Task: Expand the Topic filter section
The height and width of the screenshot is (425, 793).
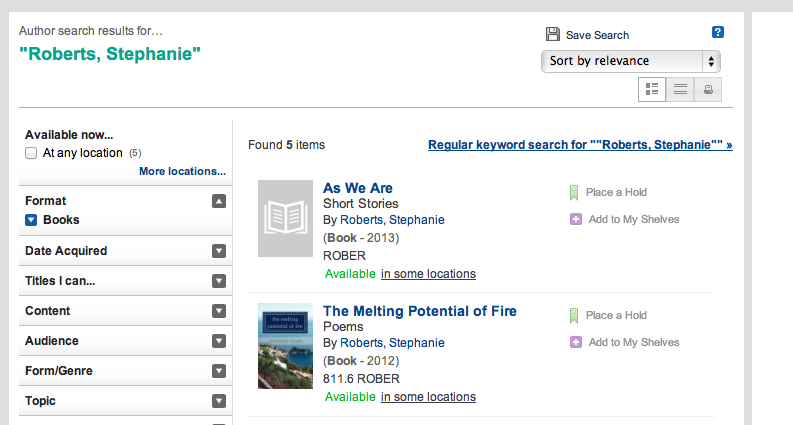Action: pyautogui.click(x=219, y=401)
